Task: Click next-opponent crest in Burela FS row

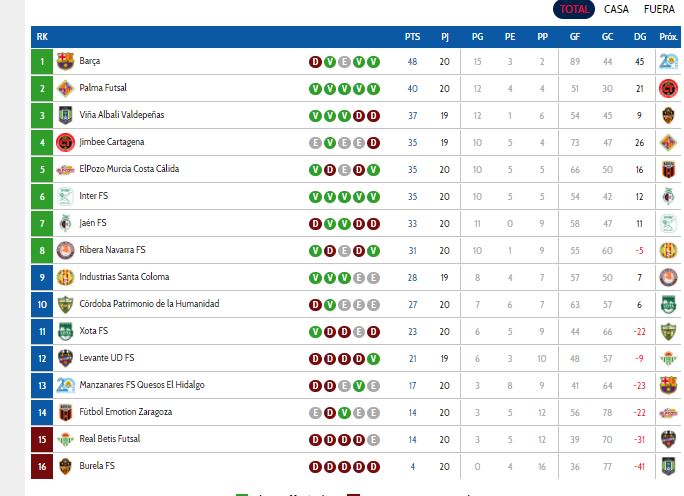Action: [668, 466]
